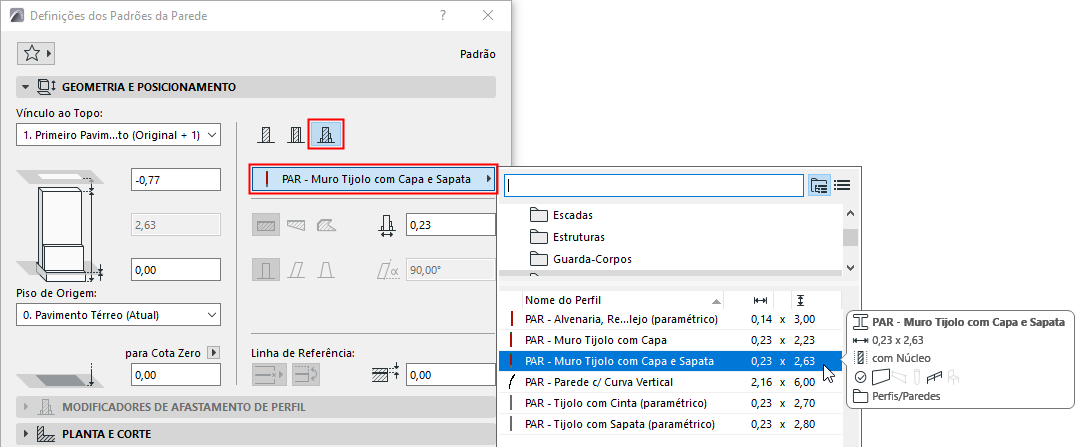The width and height of the screenshot is (1076, 447).
Task: Select PAR - Alvenaria, Re...lejo (paramétrico) profile
Action: coord(670,319)
